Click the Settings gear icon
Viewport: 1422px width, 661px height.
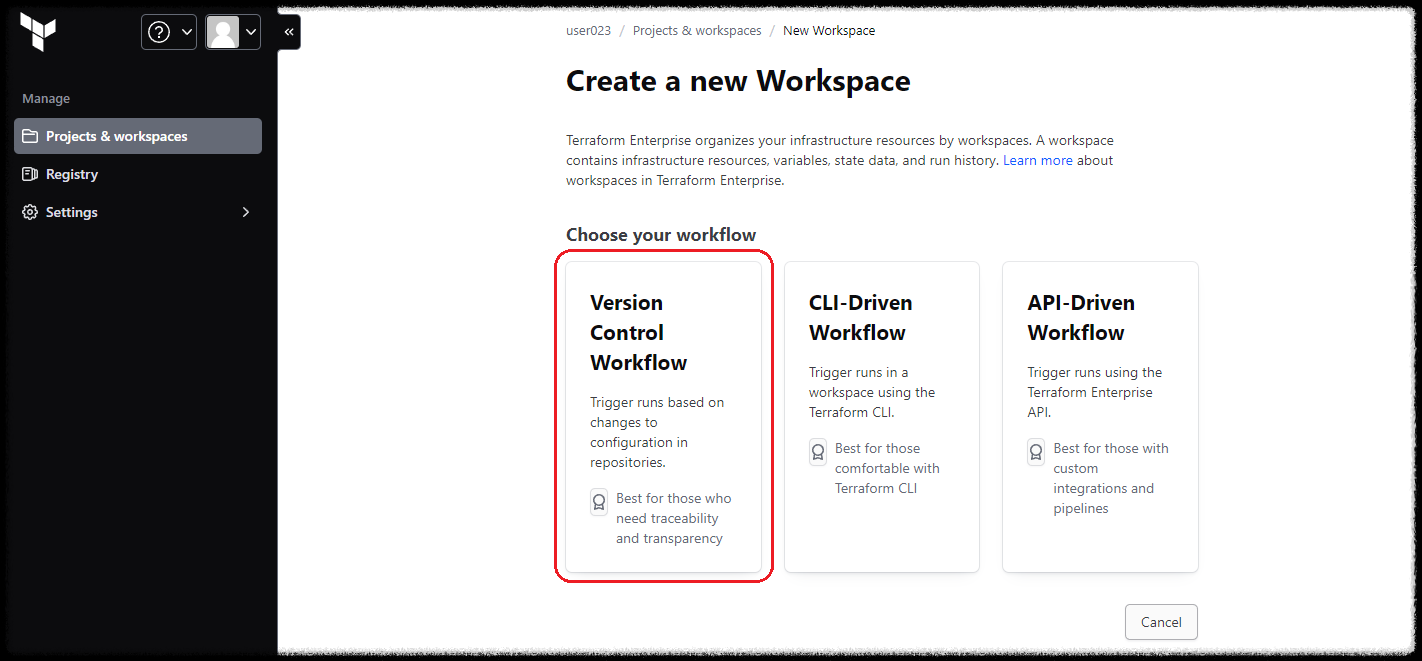pos(30,212)
